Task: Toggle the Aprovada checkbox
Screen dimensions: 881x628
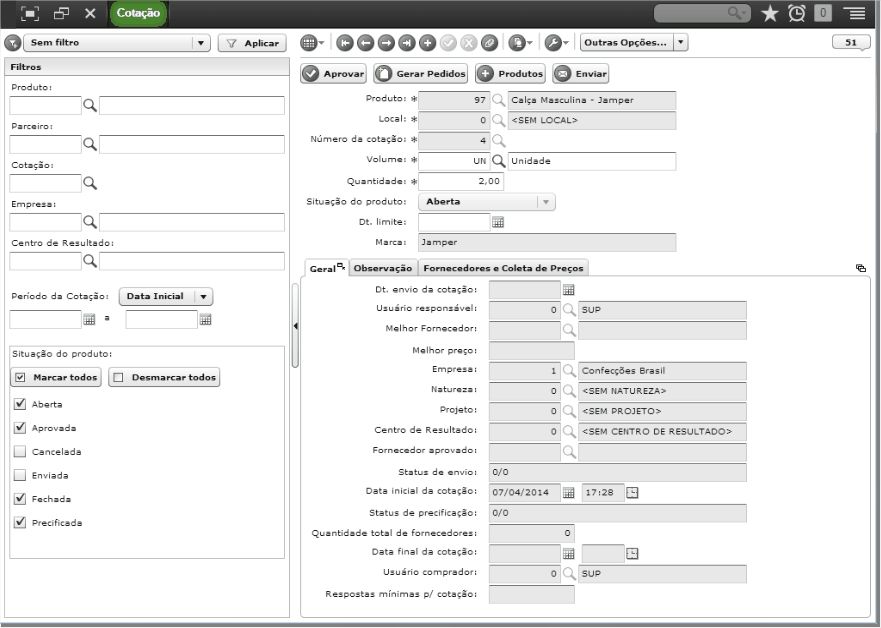Action: 20,427
